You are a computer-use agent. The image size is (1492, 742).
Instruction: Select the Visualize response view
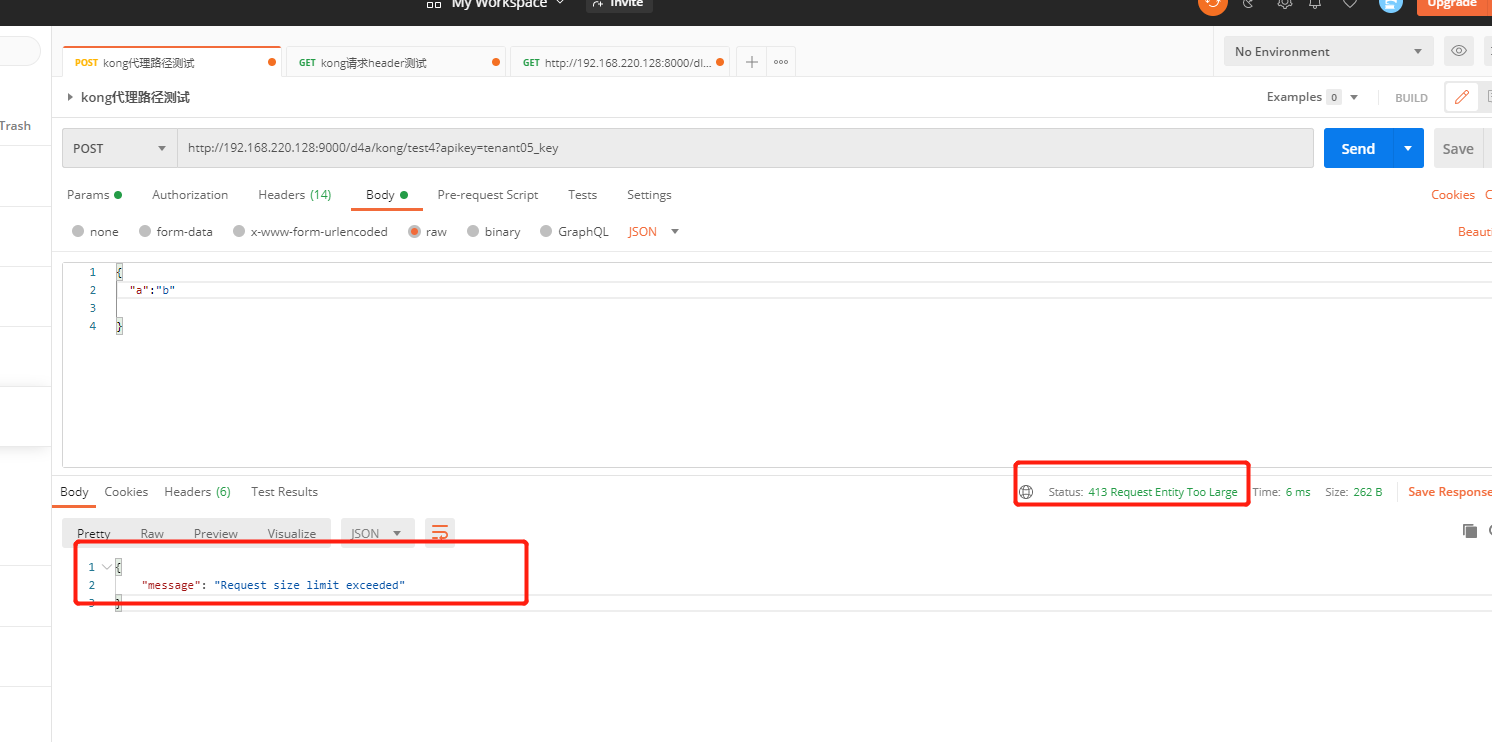[292, 534]
